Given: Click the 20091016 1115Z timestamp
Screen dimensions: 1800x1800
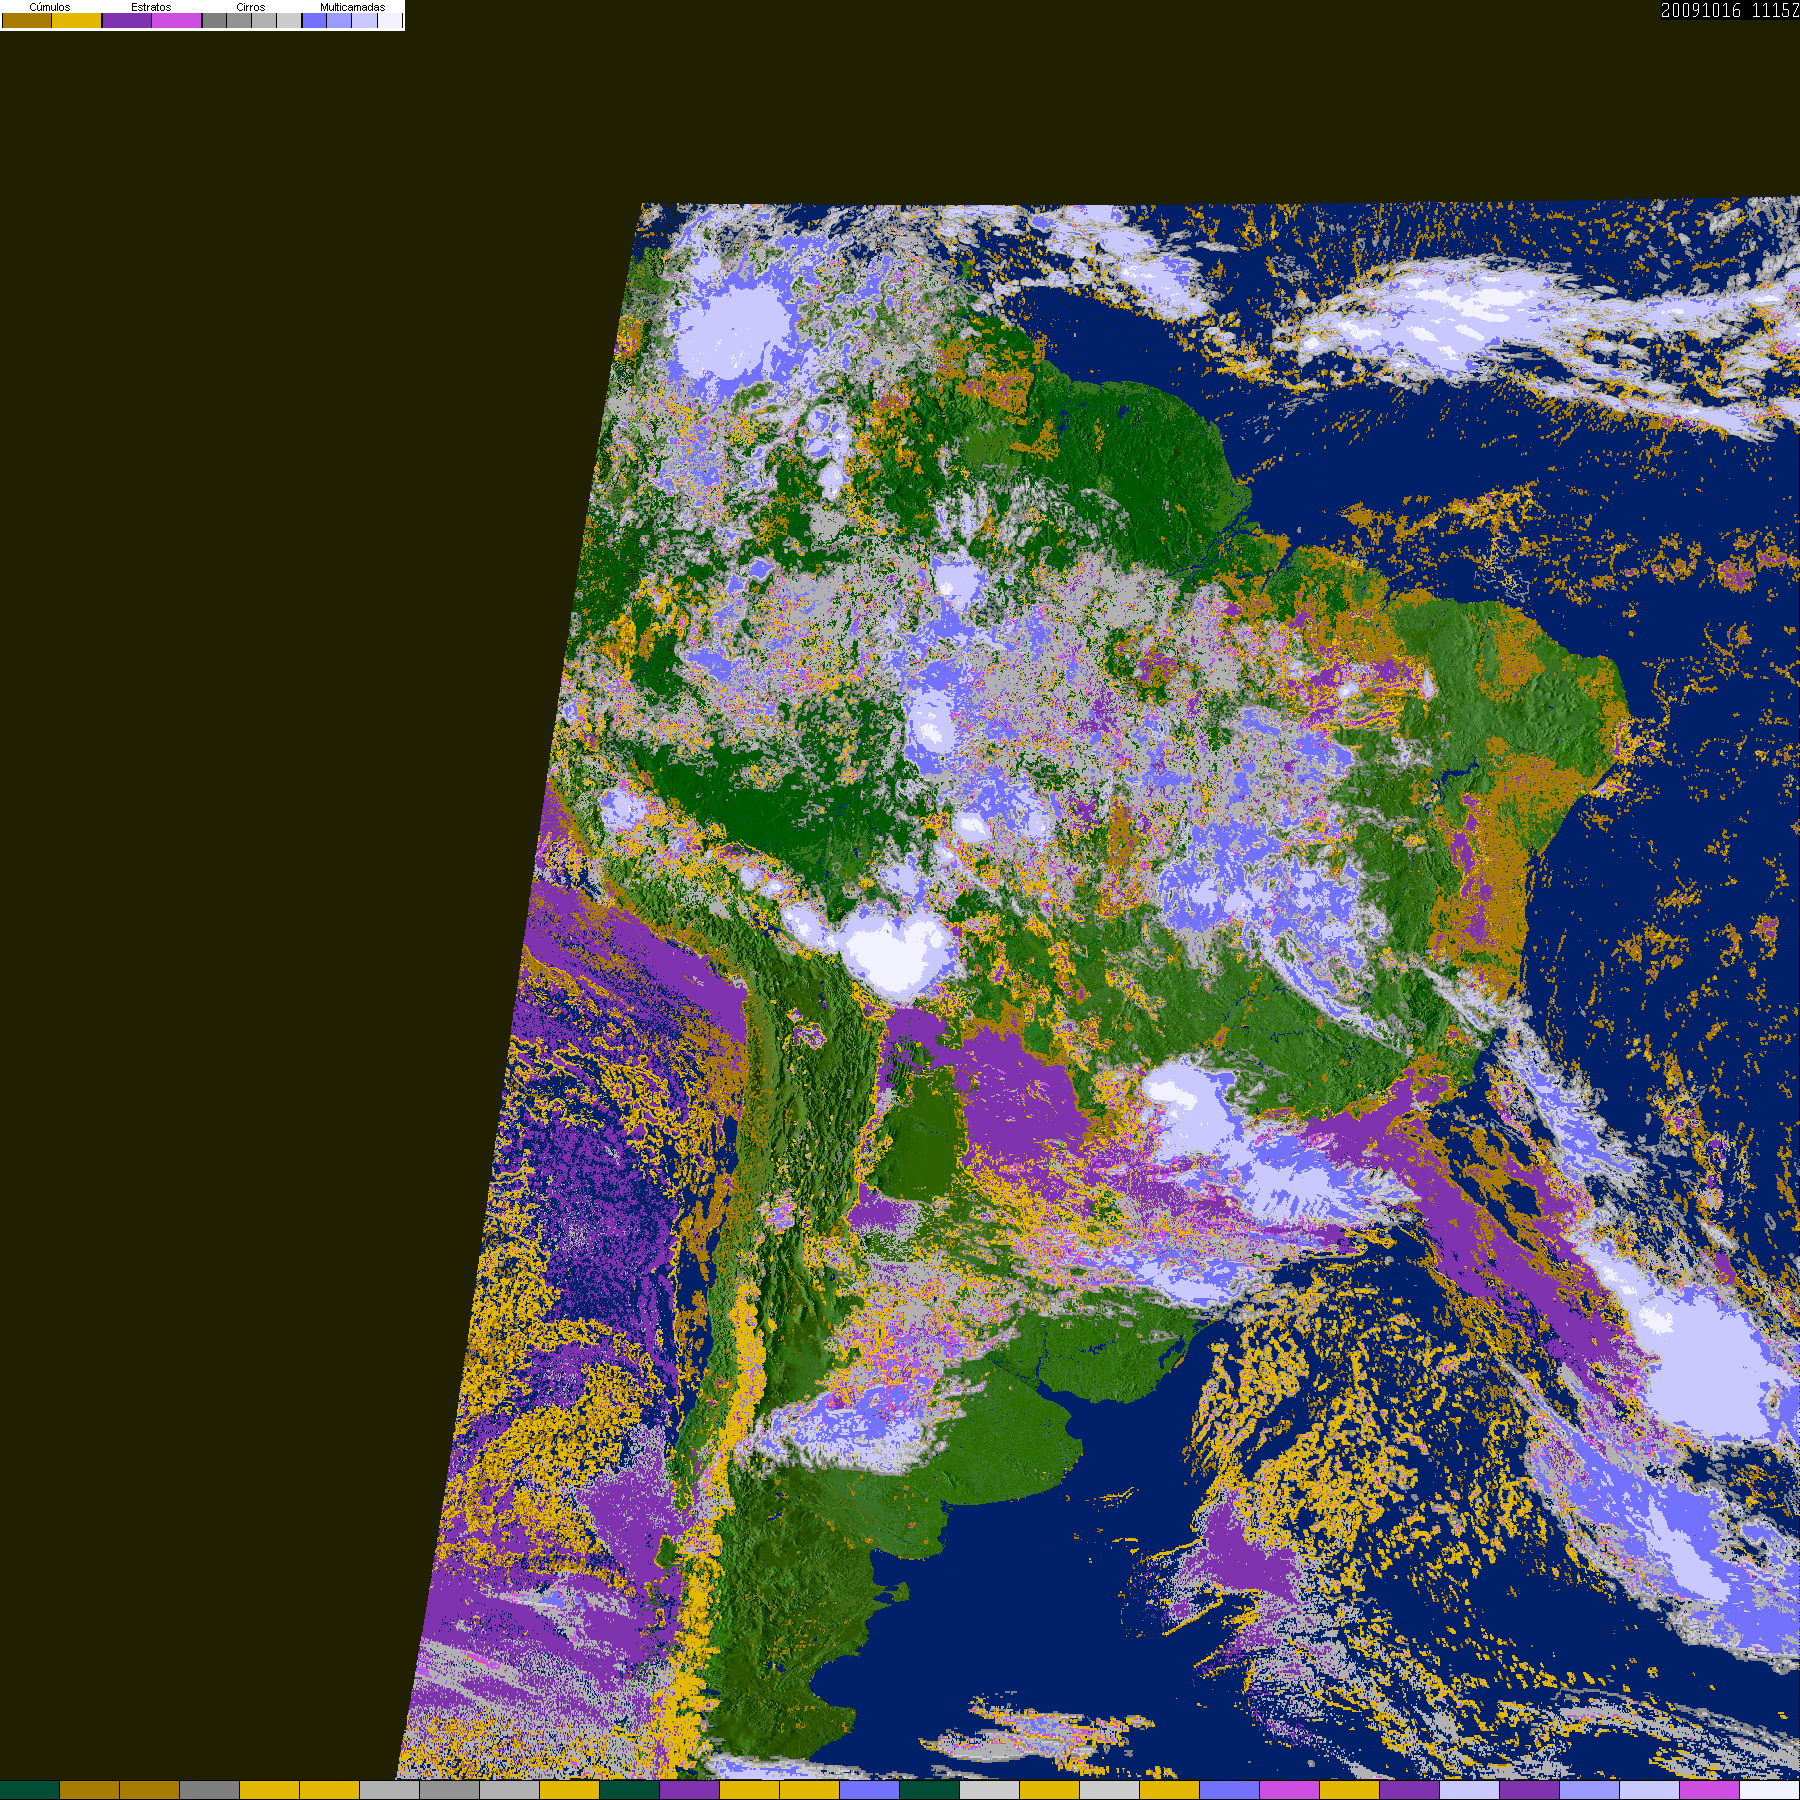Looking at the screenshot, I should coord(1730,10).
